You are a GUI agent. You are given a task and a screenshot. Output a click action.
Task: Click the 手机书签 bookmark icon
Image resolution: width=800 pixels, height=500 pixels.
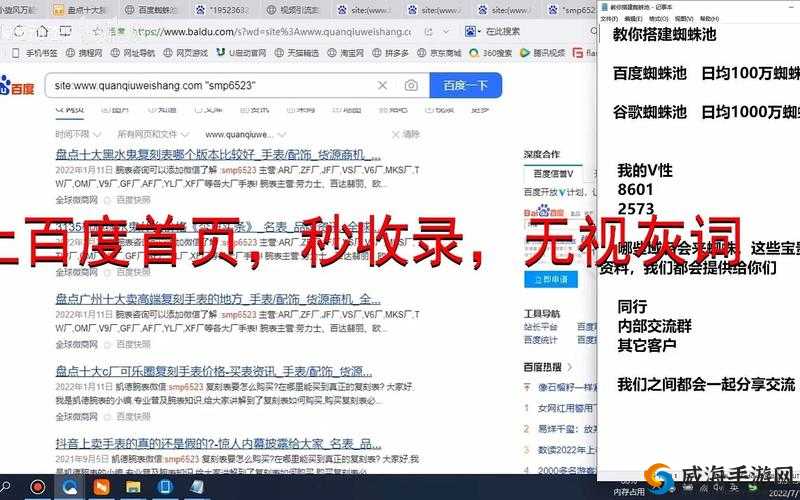click(x=15, y=53)
